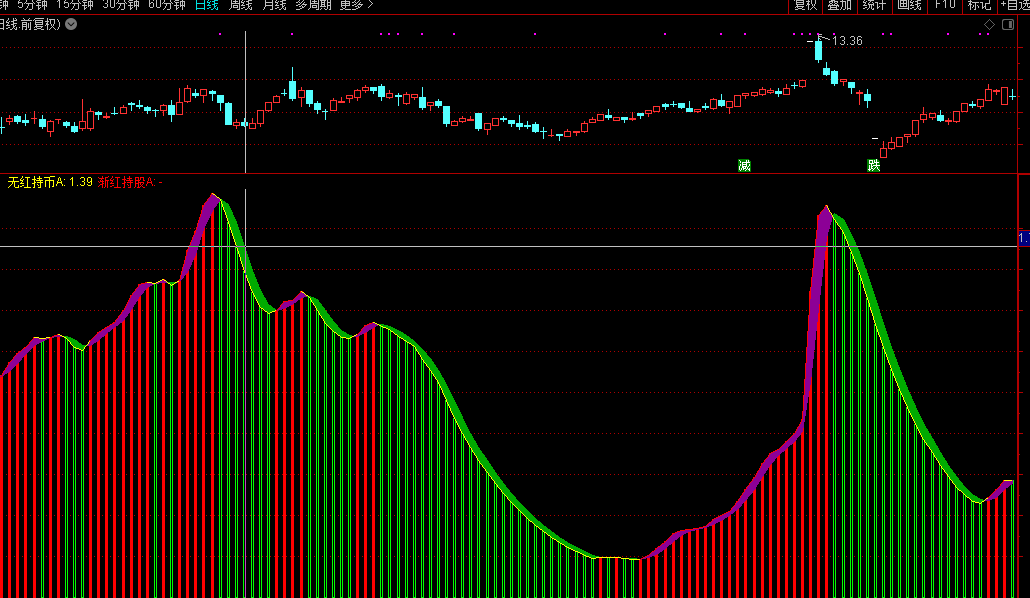Open the 多周期 multi-period view
The image size is (1030, 598).
(x=314, y=5)
